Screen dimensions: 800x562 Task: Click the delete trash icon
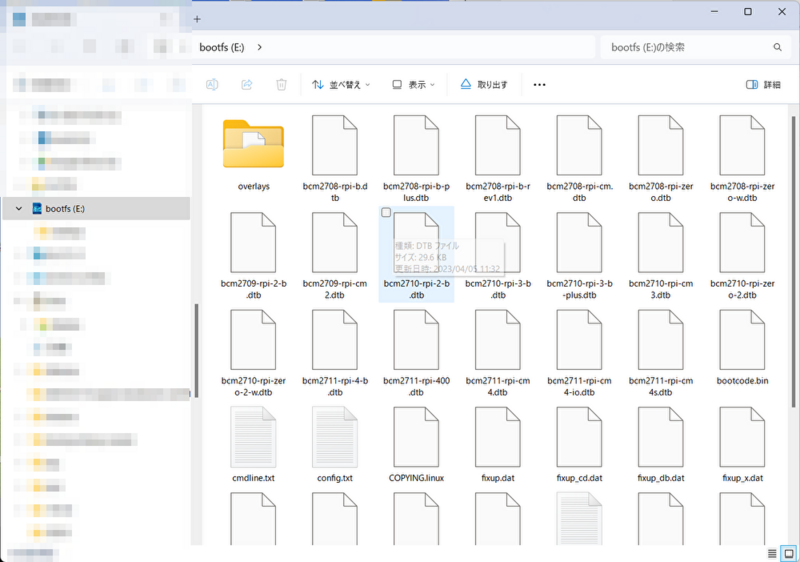click(282, 85)
